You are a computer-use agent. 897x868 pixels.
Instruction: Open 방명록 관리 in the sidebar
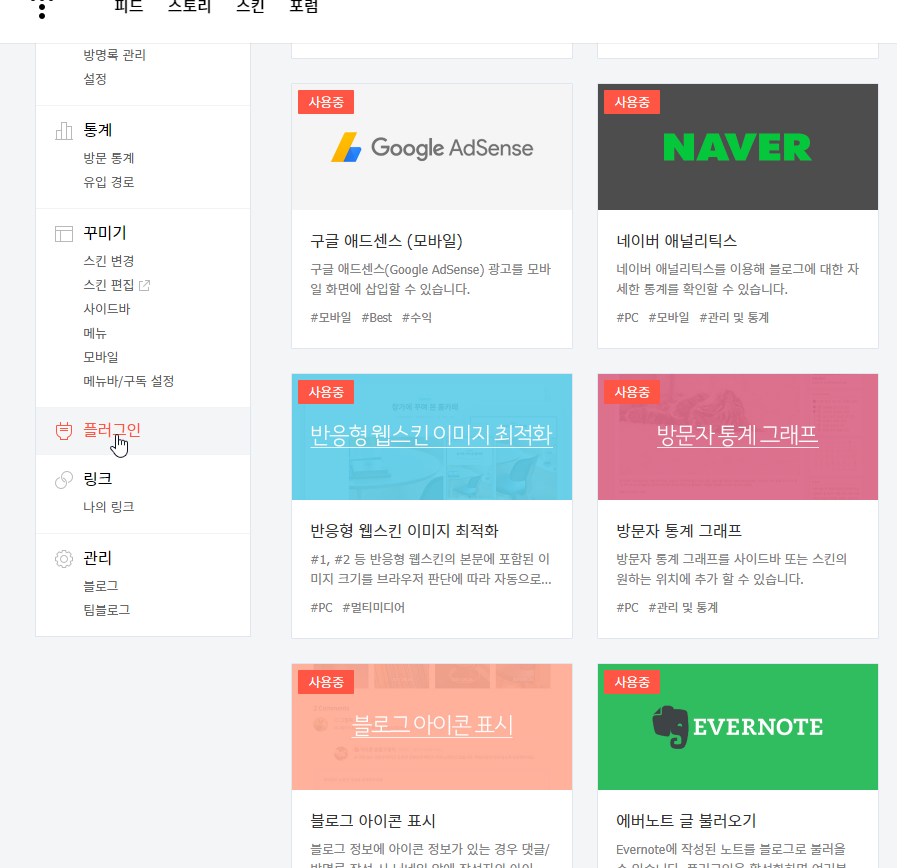click(x=114, y=55)
